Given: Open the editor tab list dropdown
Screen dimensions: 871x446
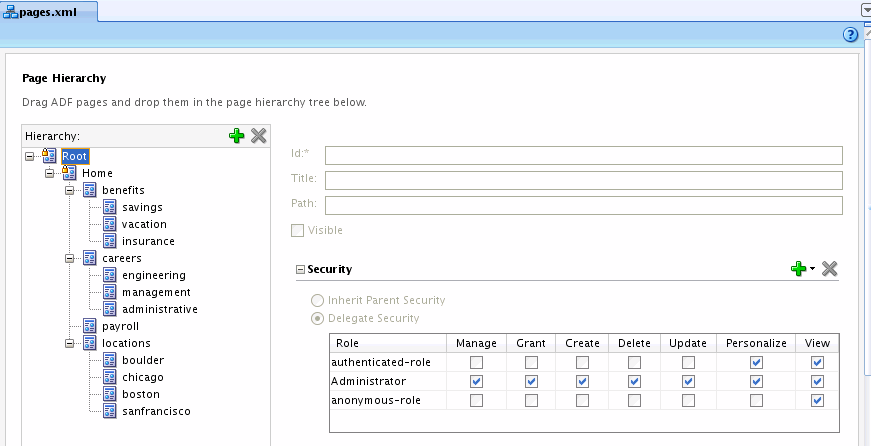Looking at the screenshot, I should (865, 9).
